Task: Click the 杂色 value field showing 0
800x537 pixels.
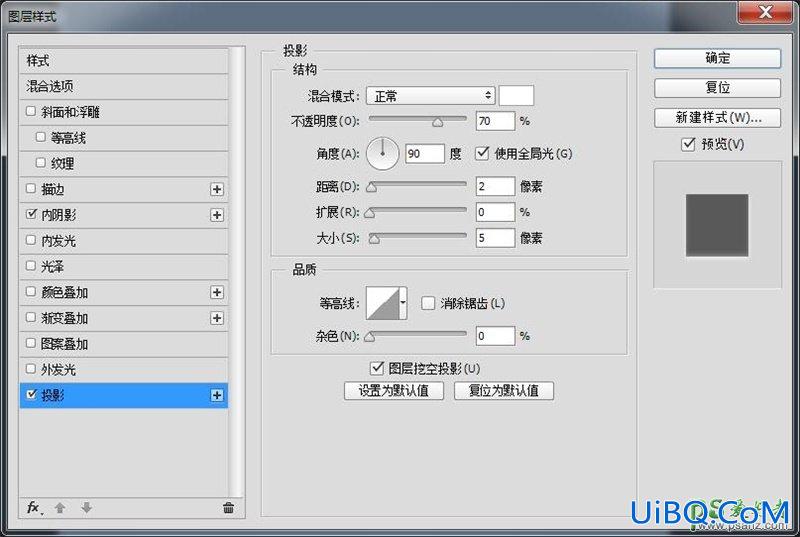Action: click(495, 336)
